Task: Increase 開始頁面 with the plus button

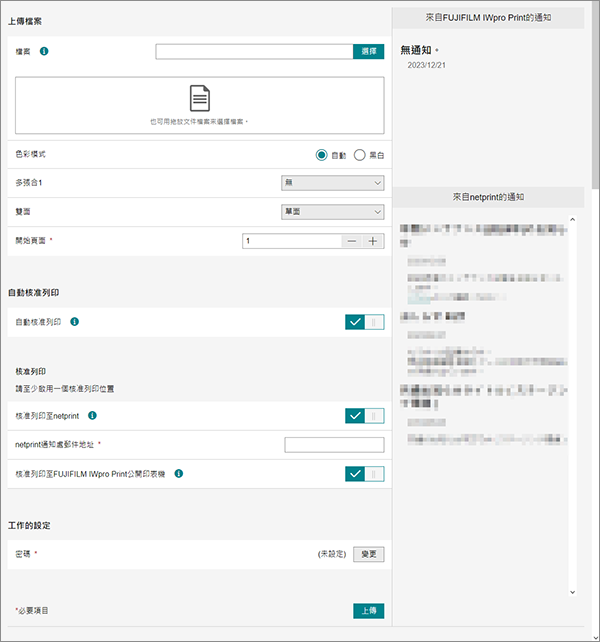Action: tap(373, 241)
